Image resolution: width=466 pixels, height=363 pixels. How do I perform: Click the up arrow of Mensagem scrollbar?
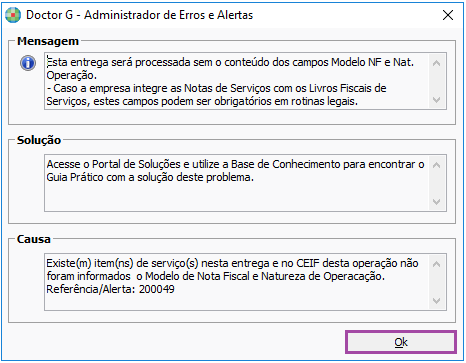(x=436, y=63)
